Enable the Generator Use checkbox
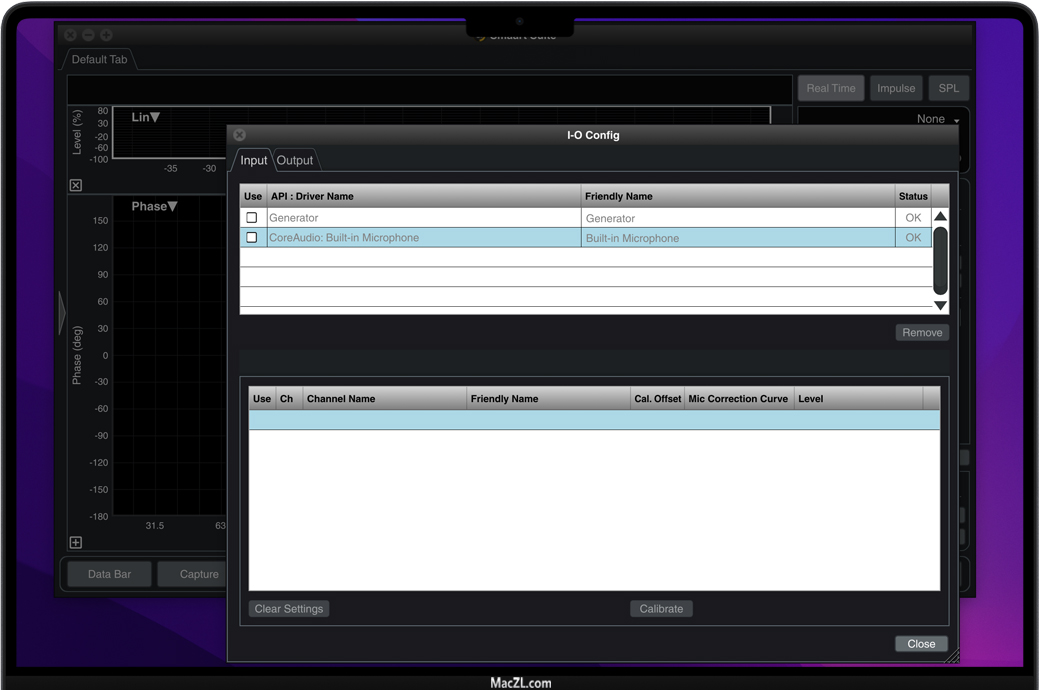 (252, 218)
